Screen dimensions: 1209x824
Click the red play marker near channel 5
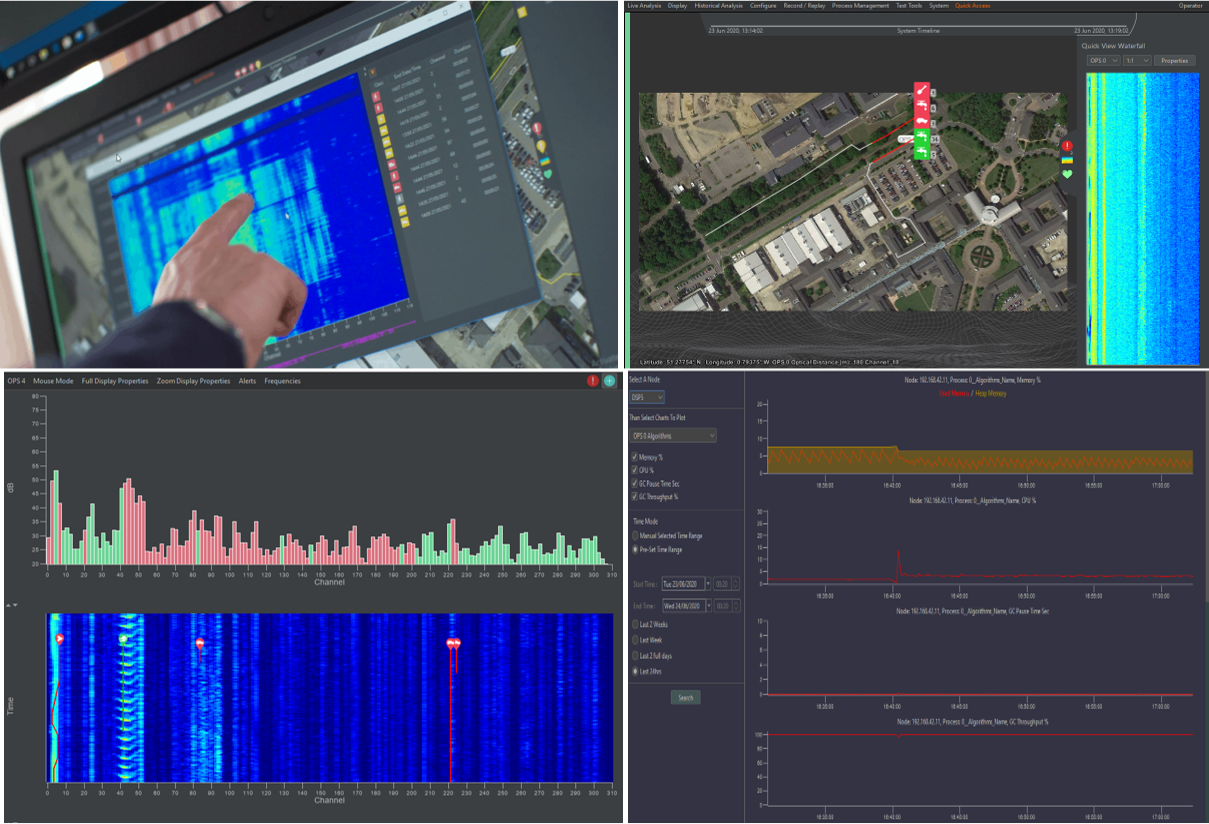[x=60, y=638]
